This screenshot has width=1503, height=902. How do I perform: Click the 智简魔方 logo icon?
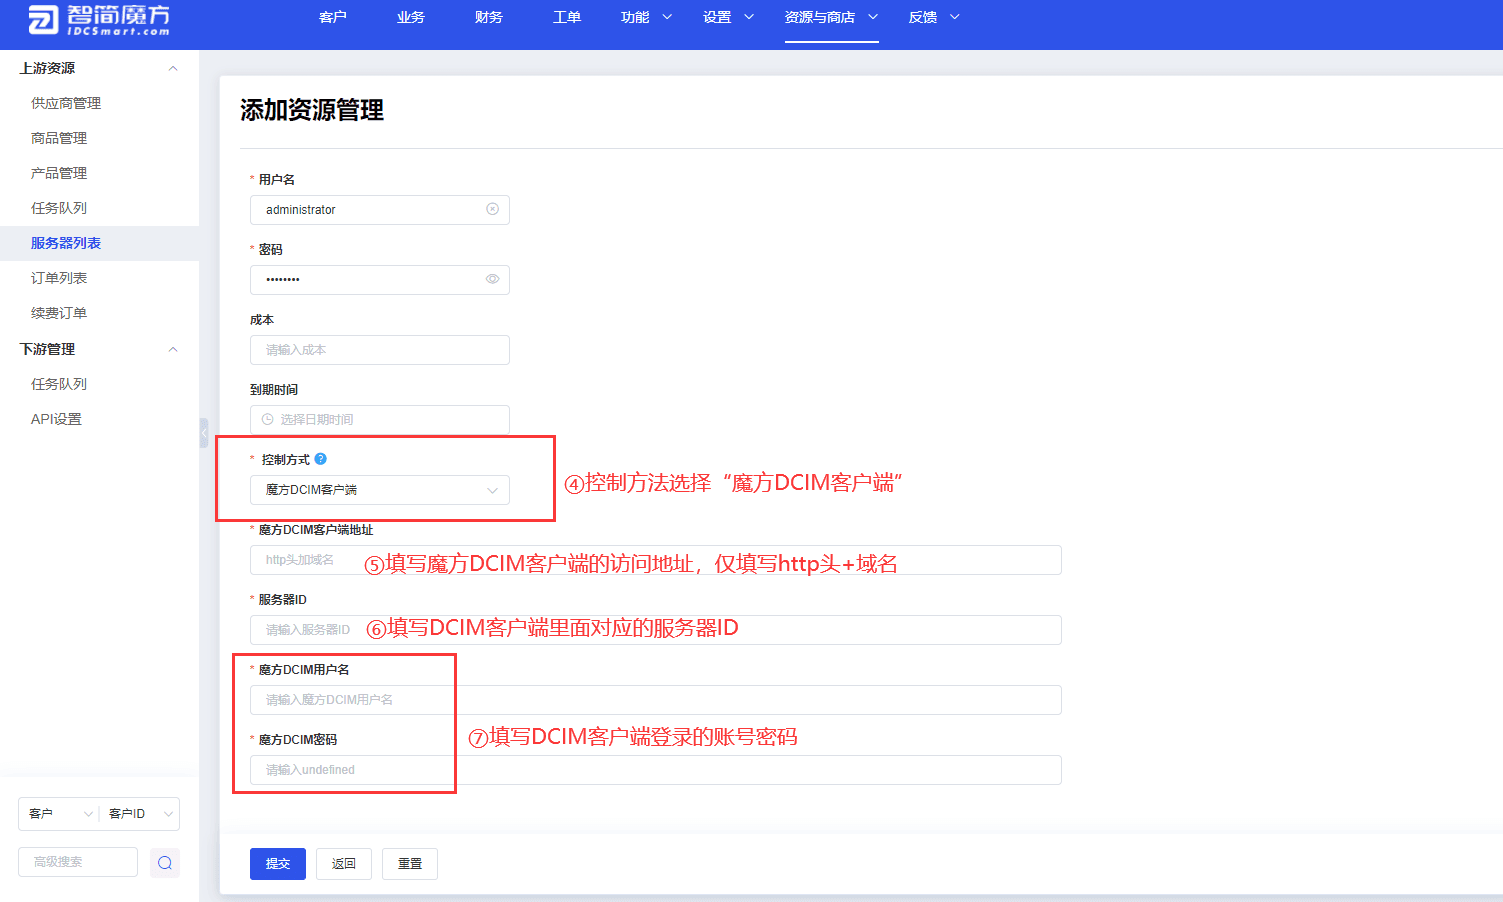point(44,19)
